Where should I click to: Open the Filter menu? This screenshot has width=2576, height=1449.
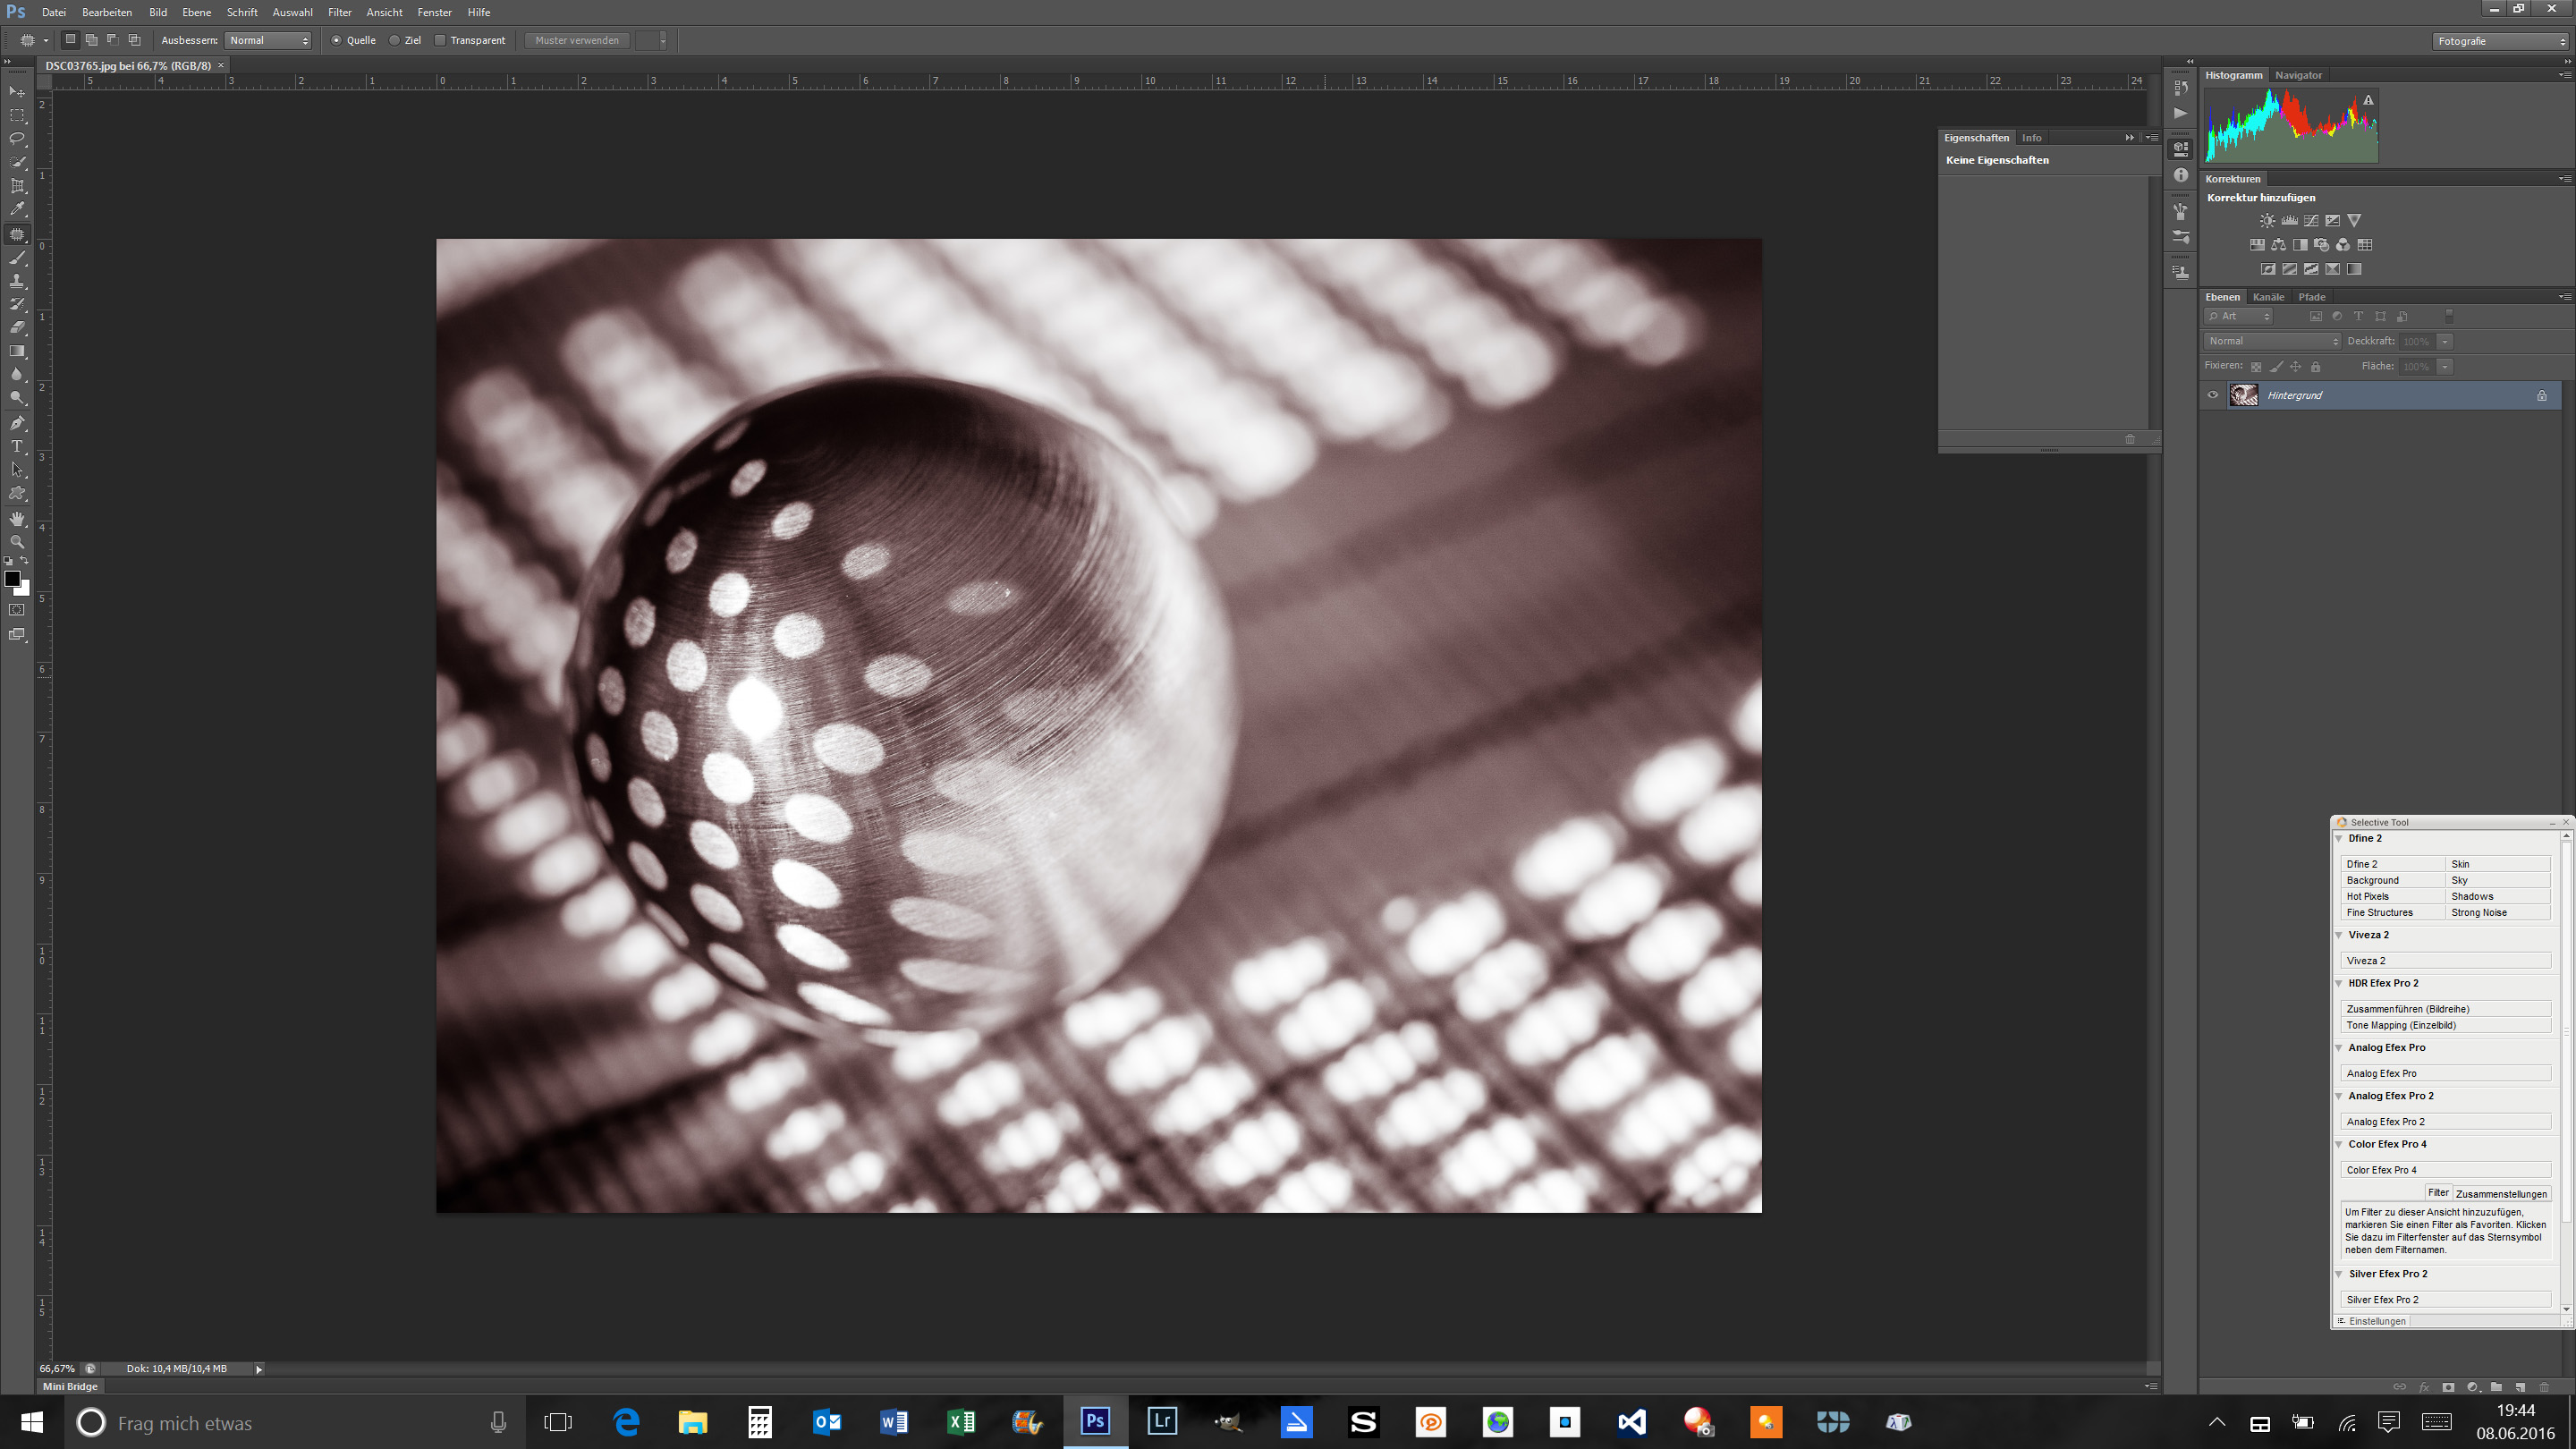(339, 12)
